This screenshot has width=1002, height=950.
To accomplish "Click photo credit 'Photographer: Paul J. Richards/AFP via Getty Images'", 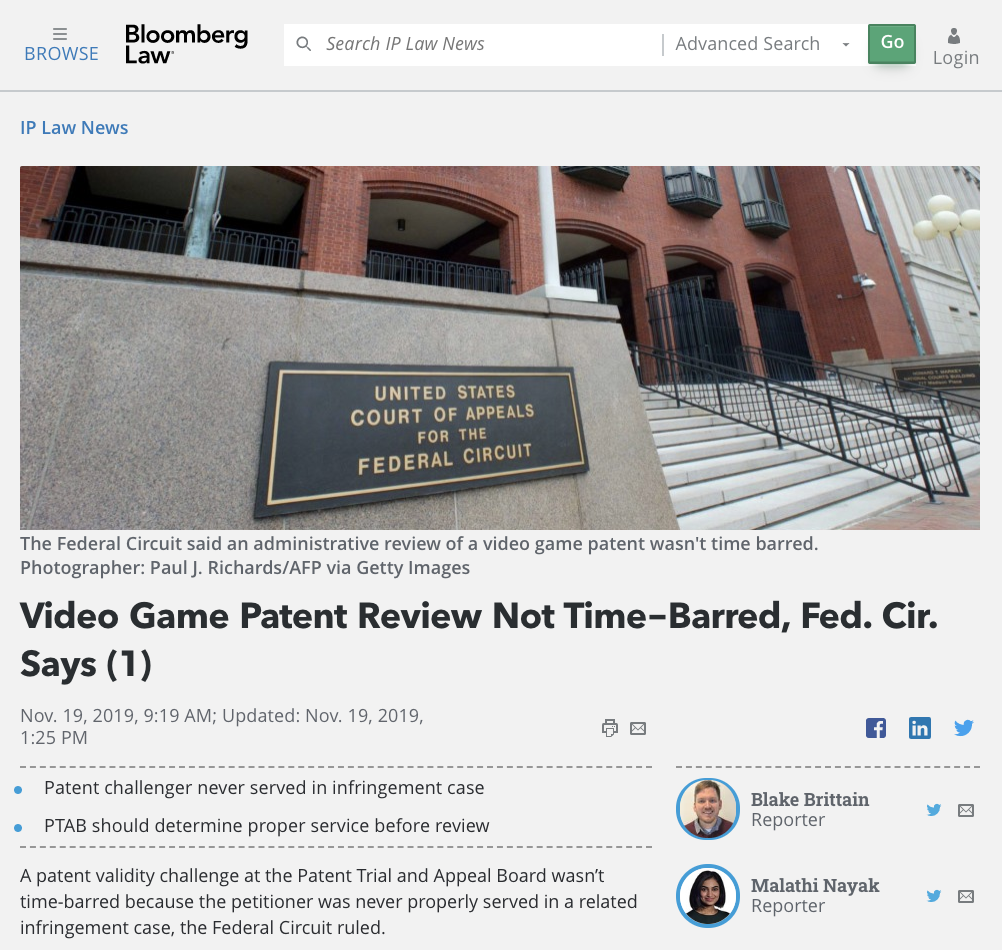I will click(245, 567).
